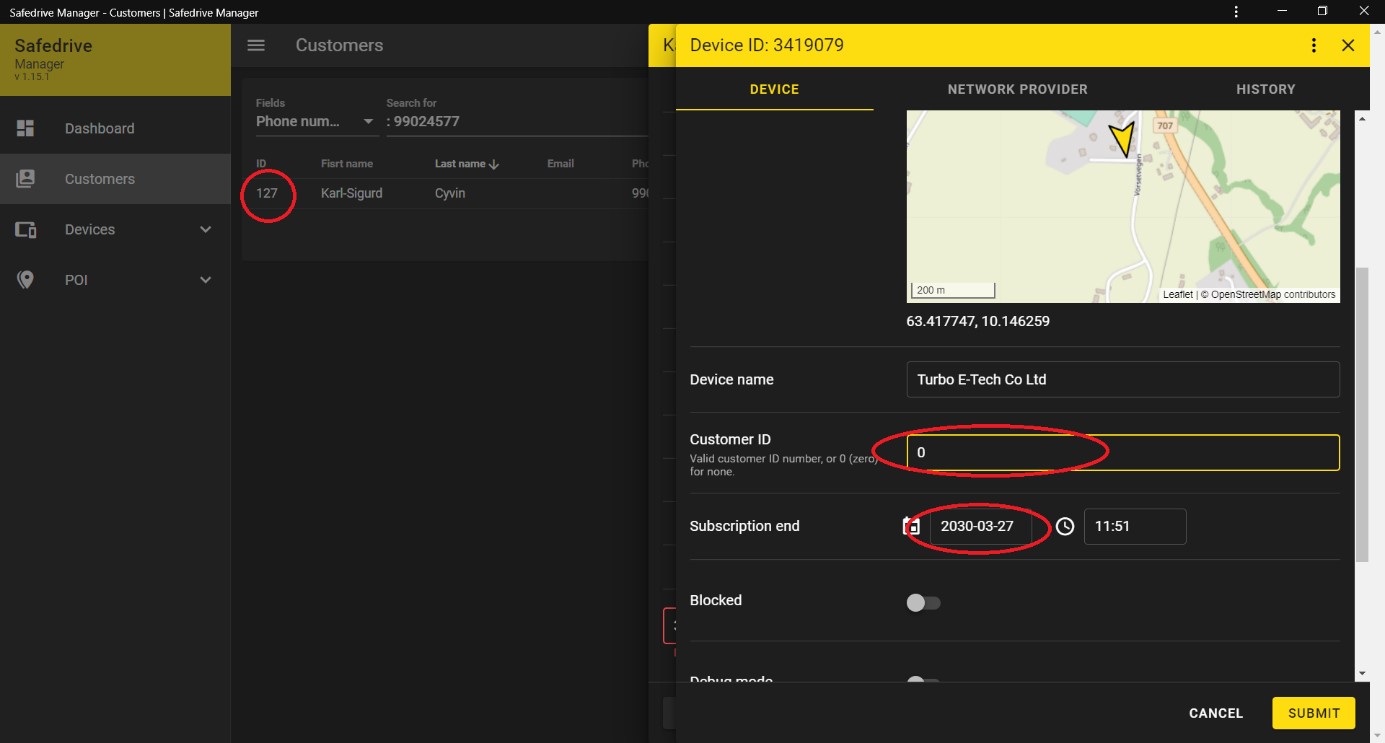Click the Customer ID input field
Viewport: 1385px width, 743px height.
[1122, 452]
